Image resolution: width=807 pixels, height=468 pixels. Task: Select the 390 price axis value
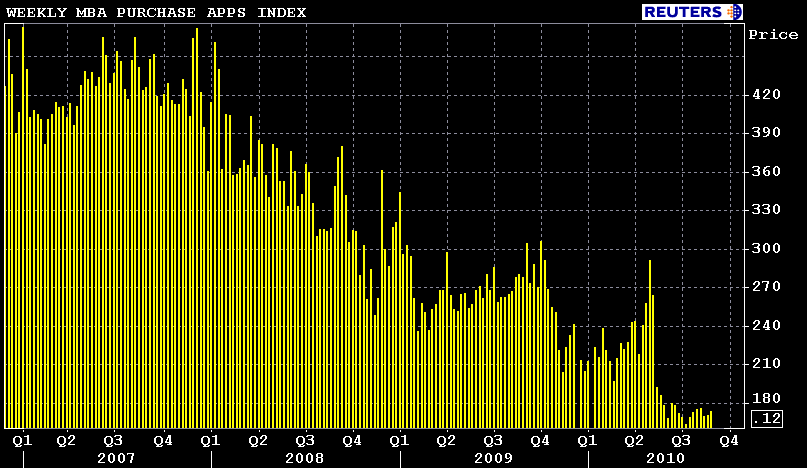[x=765, y=133]
